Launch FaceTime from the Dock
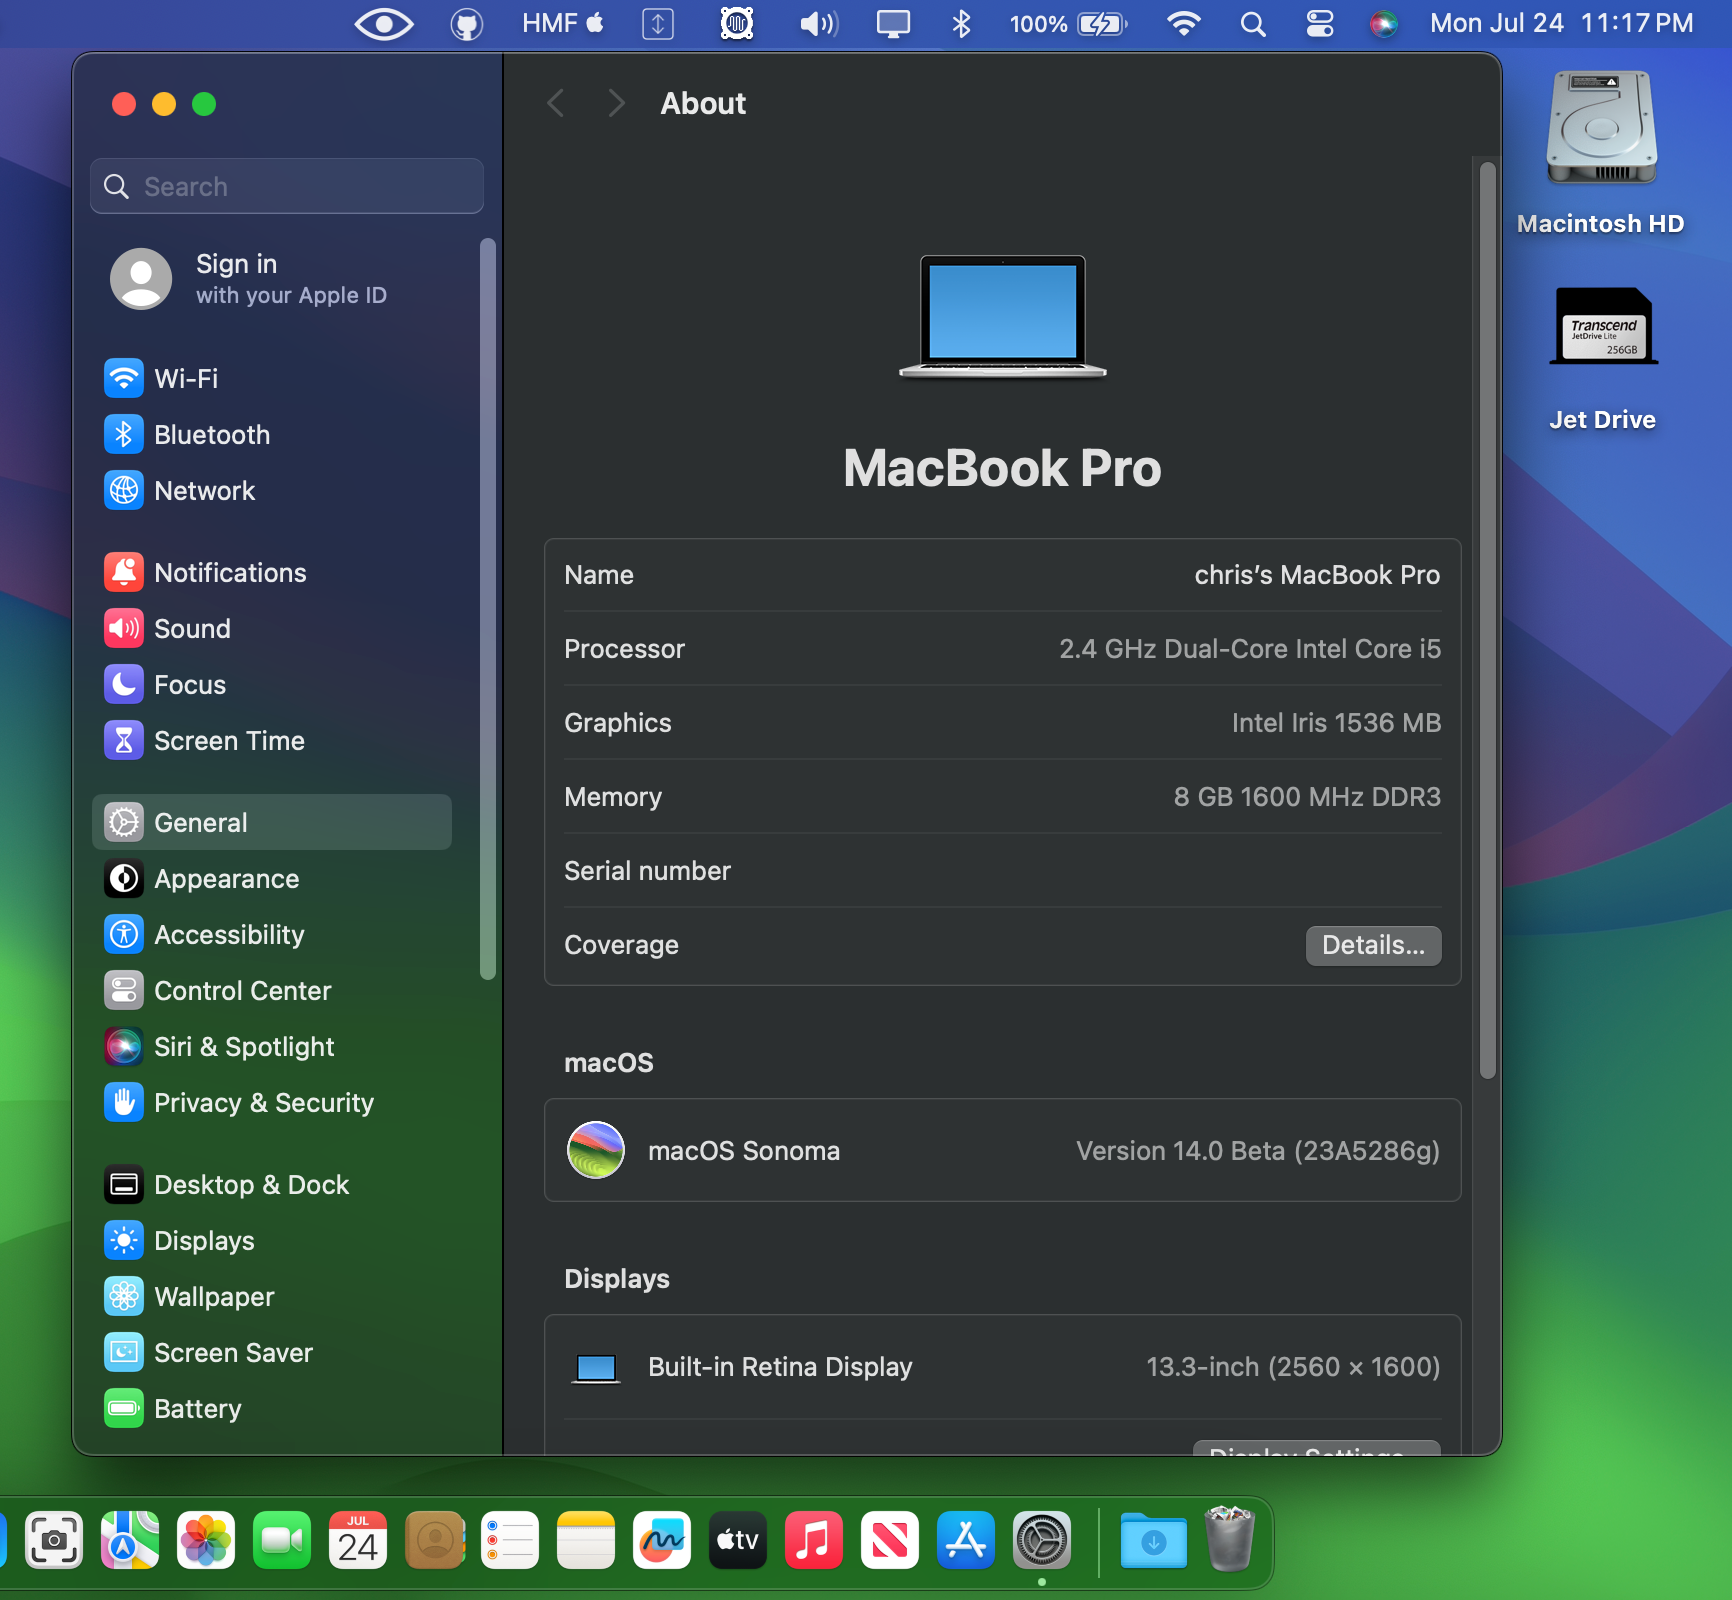The width and height of the screenshot is (1732, 1600). (x=282, y=1540)
